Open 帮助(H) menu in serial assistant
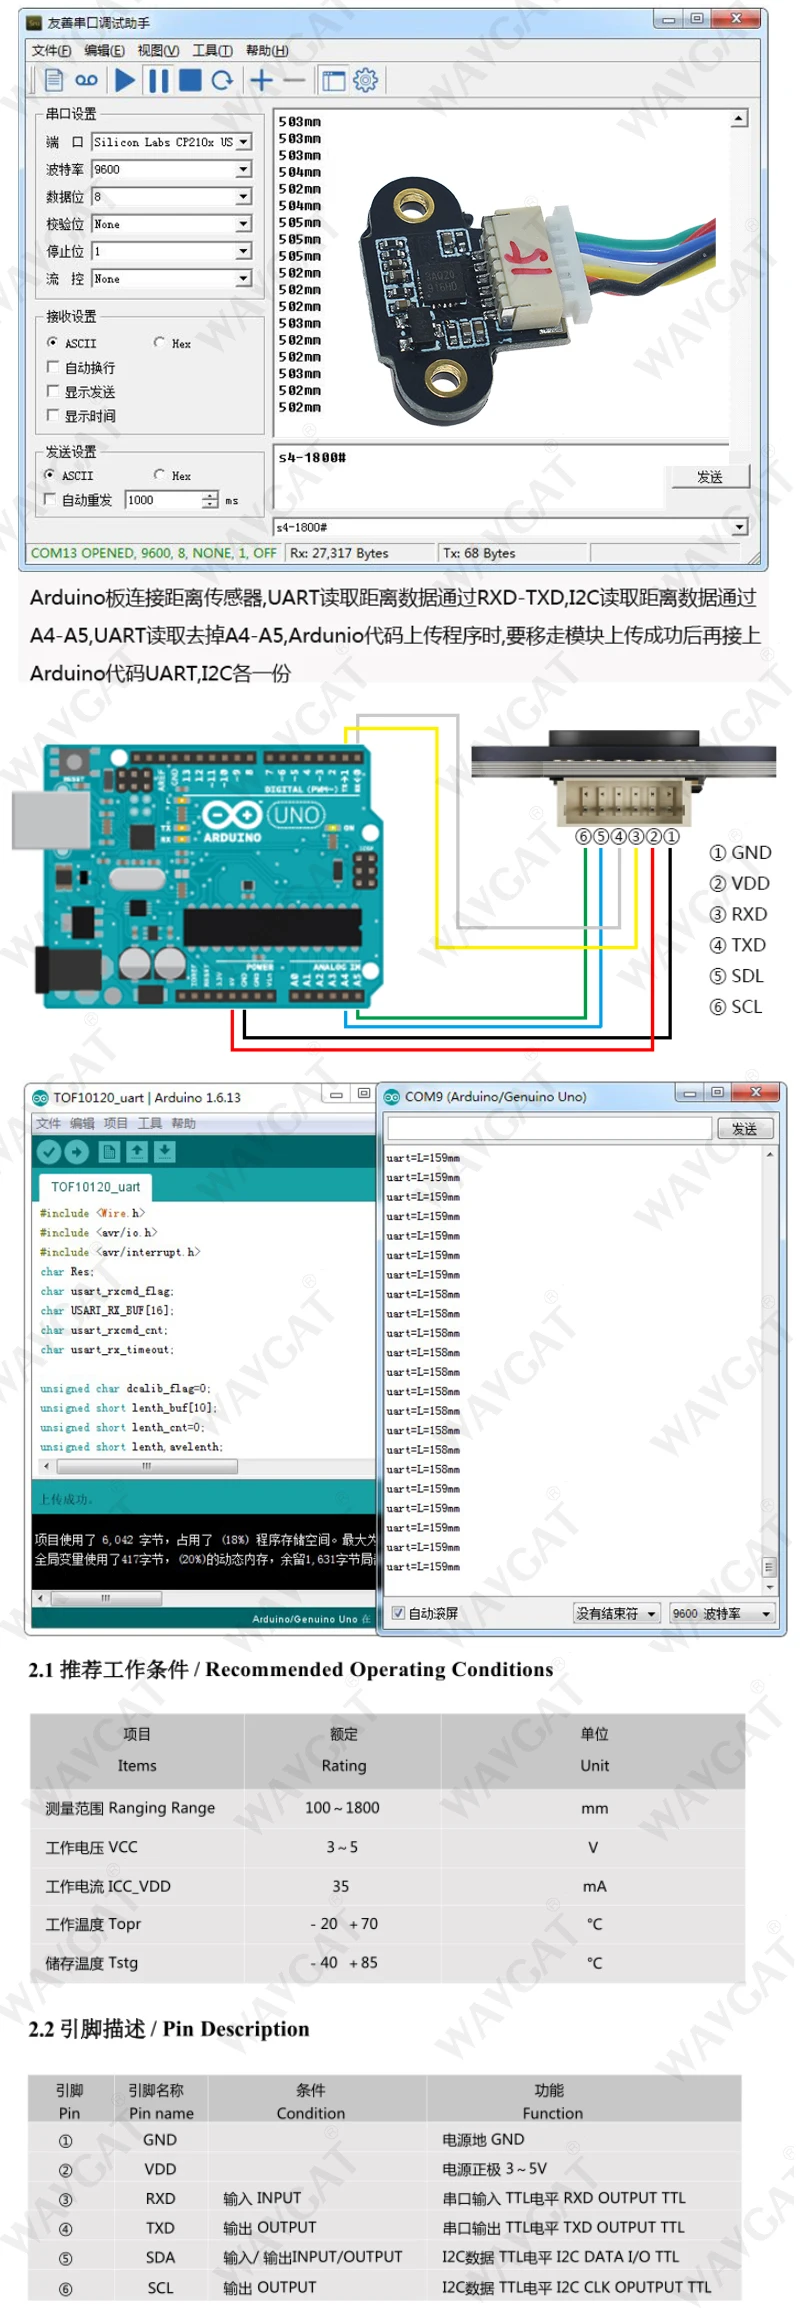Screen dimensions: 800x2319 click(x=267, y=50)
